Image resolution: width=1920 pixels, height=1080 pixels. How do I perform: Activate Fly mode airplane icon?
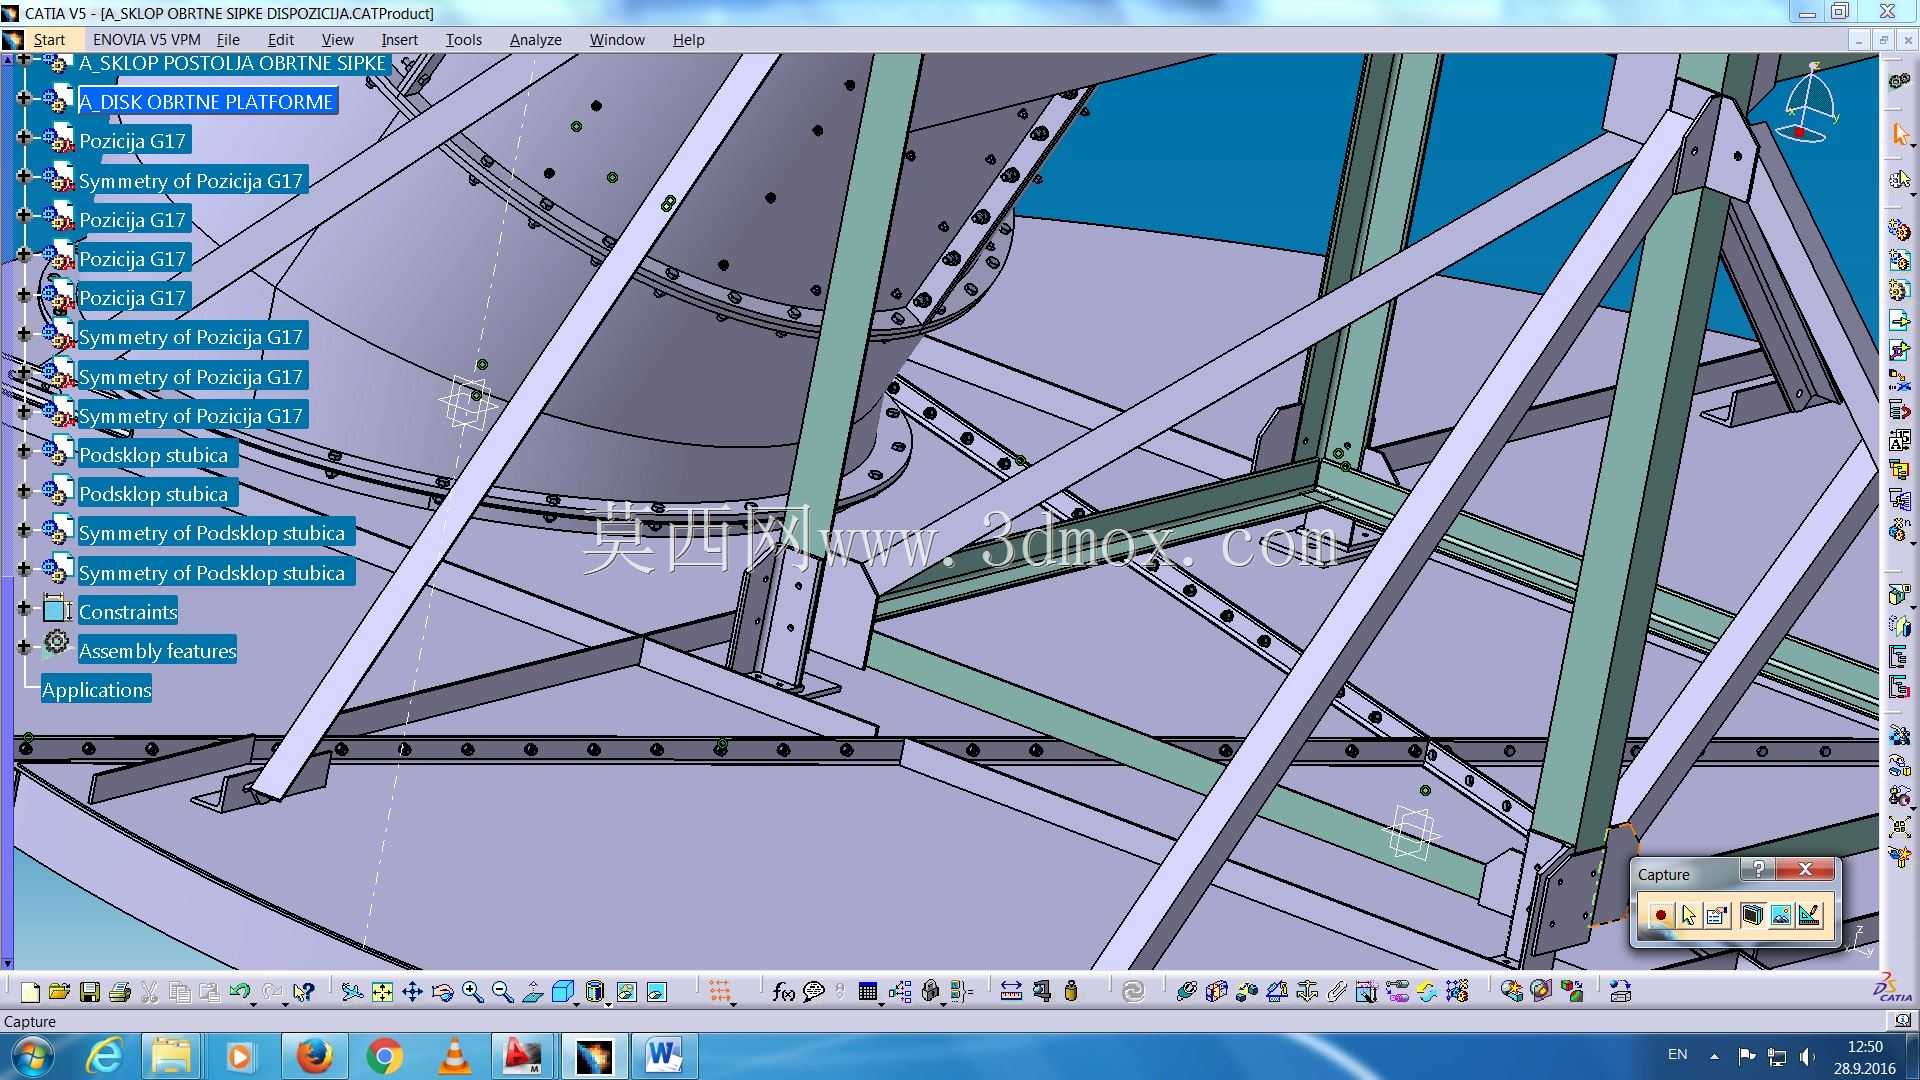tap(351, 992)
